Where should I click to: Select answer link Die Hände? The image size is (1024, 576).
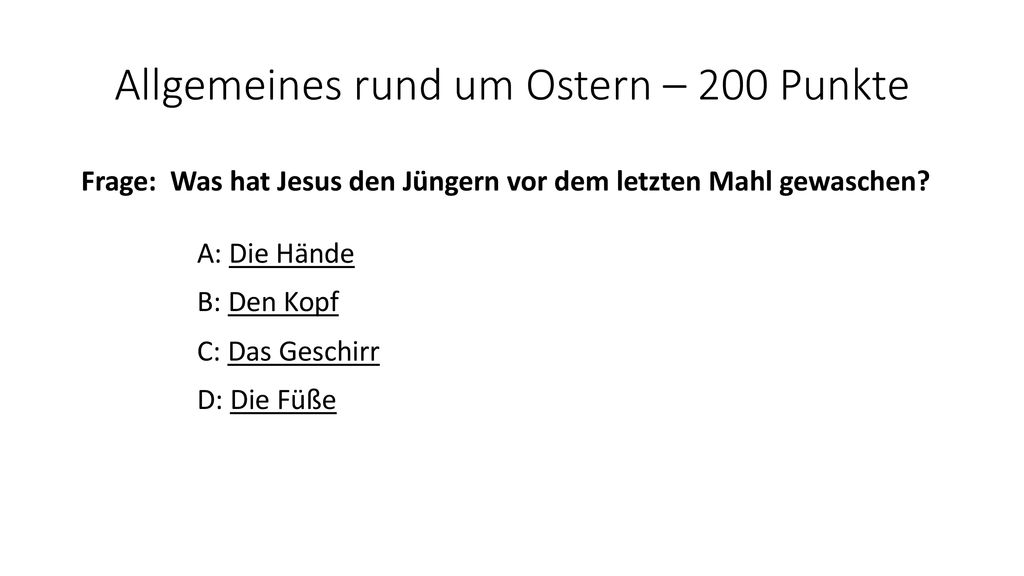pos(291,253)
